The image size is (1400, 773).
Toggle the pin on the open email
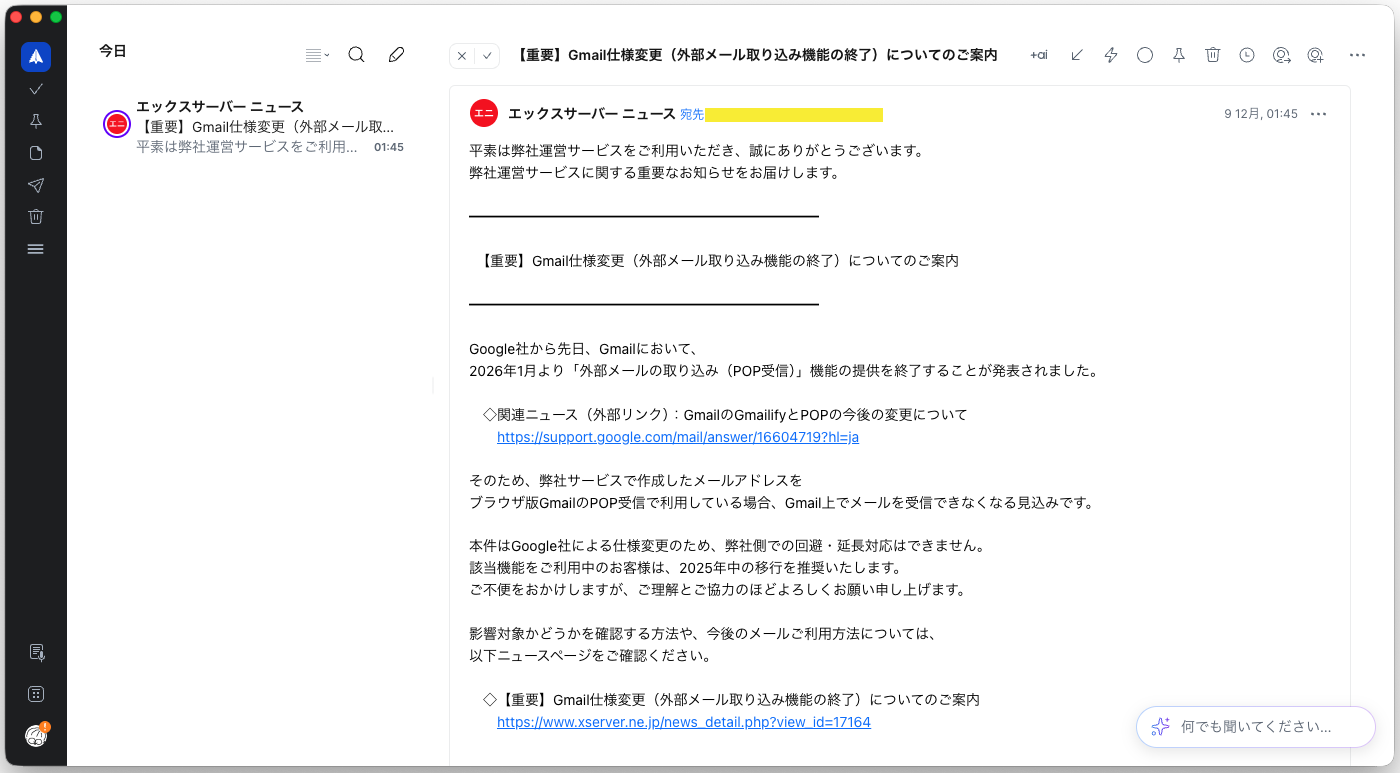1178,55
